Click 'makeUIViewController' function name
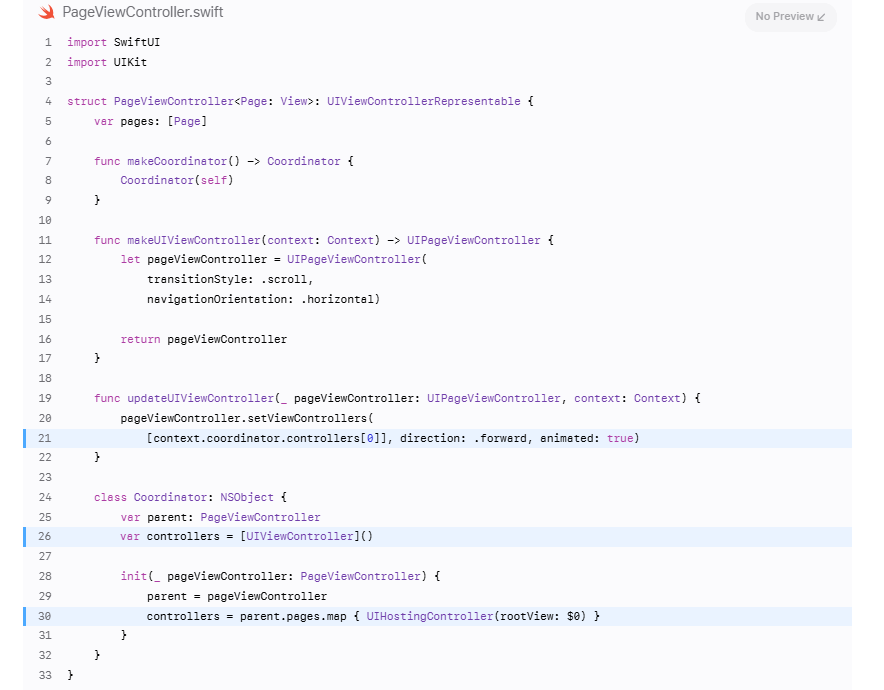This screenshot has width=884, height=690. pos(193,240)
